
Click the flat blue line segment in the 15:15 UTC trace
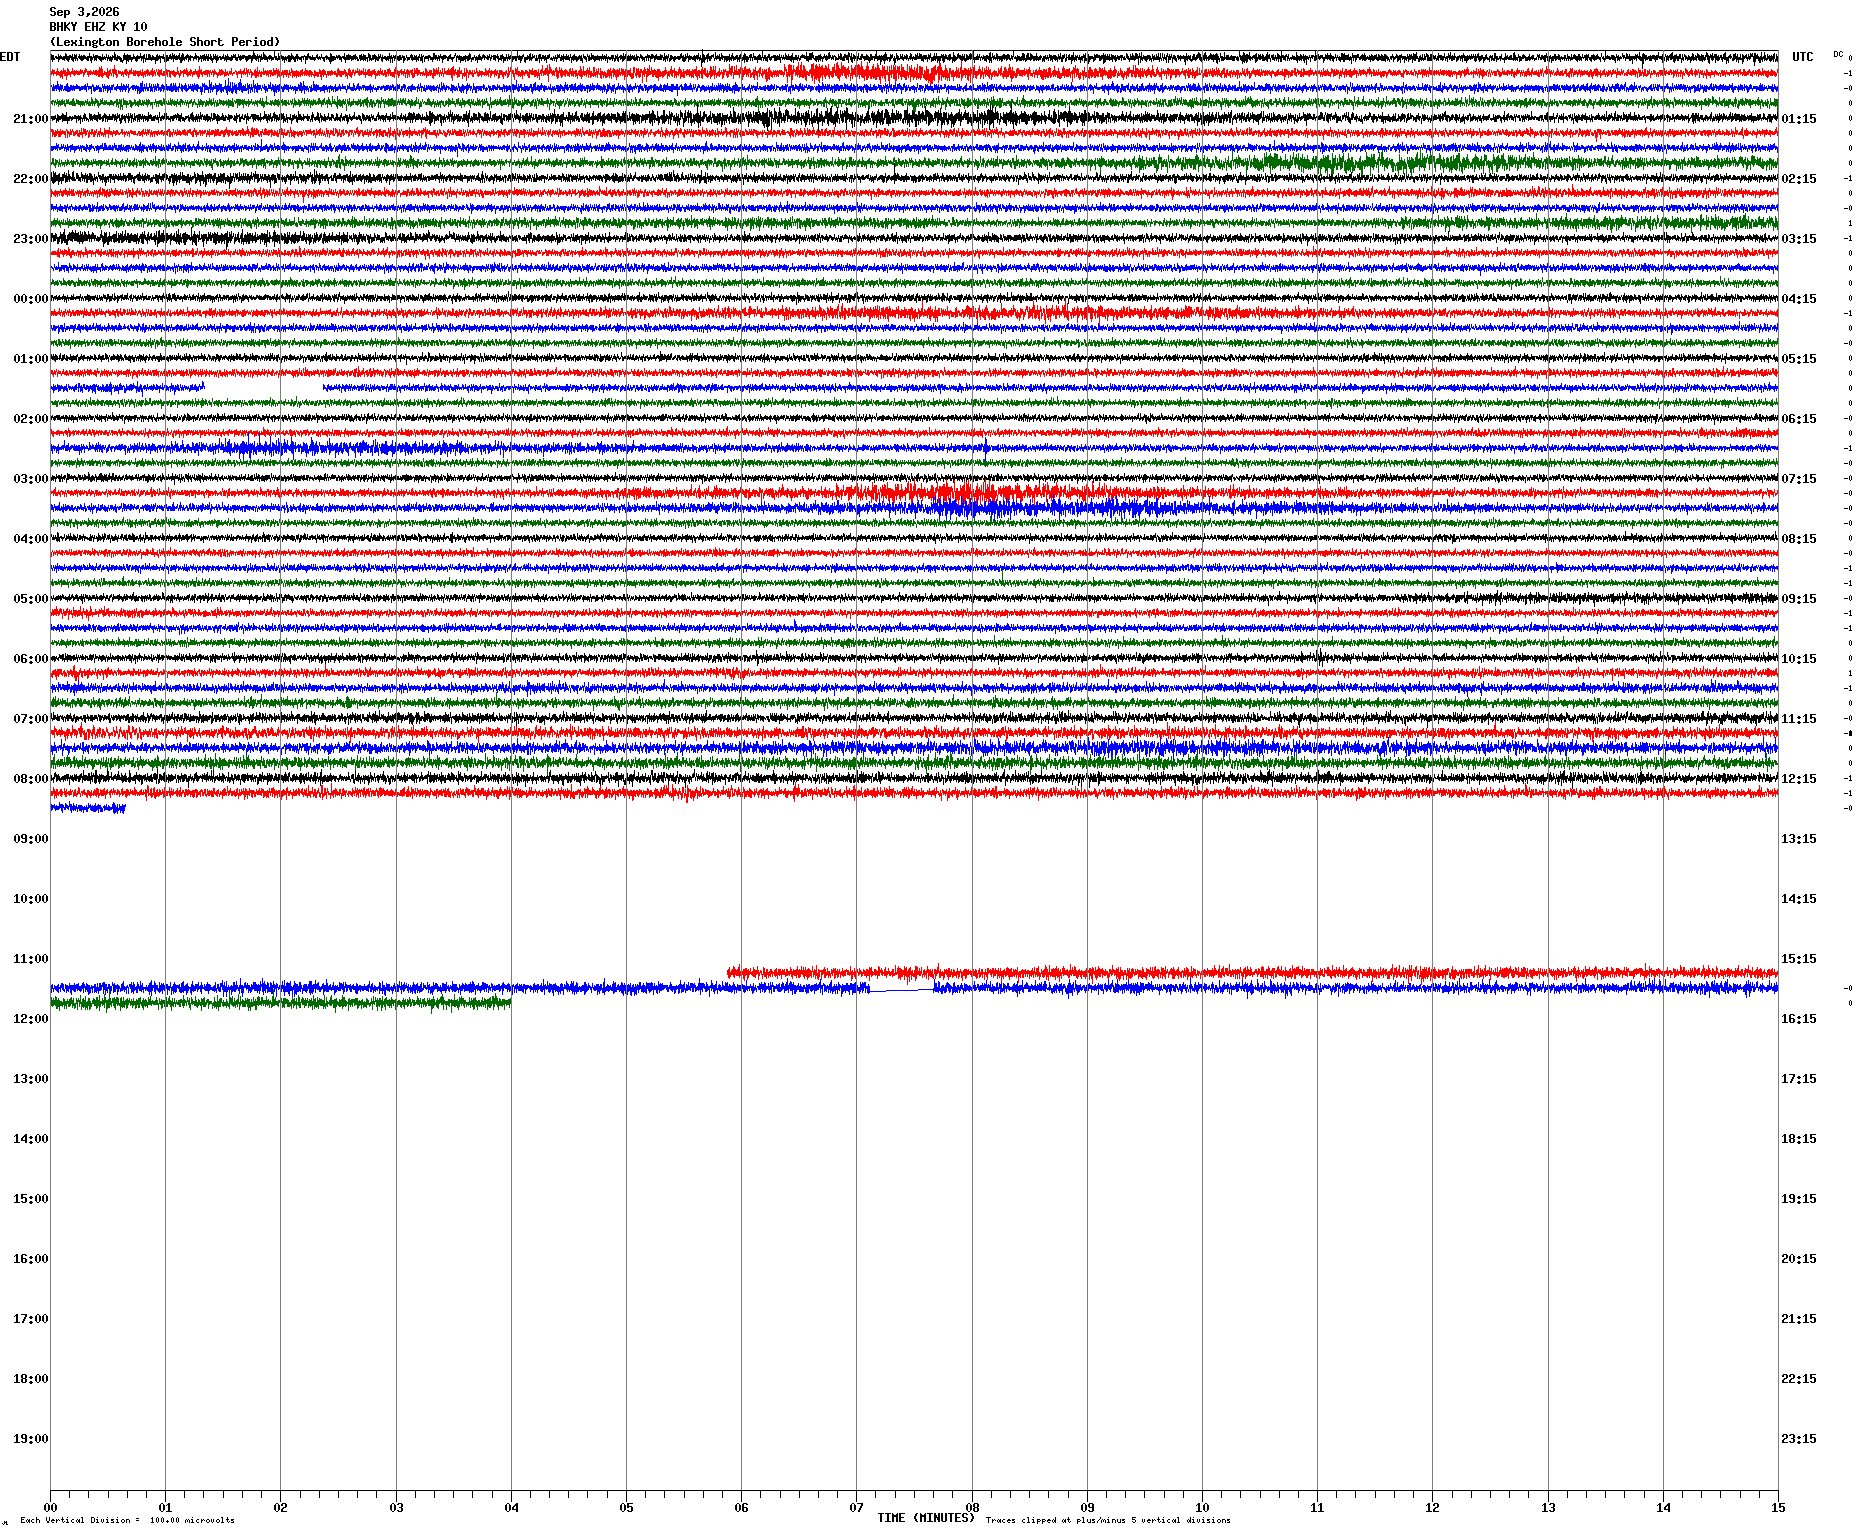[x=902, y=990]
